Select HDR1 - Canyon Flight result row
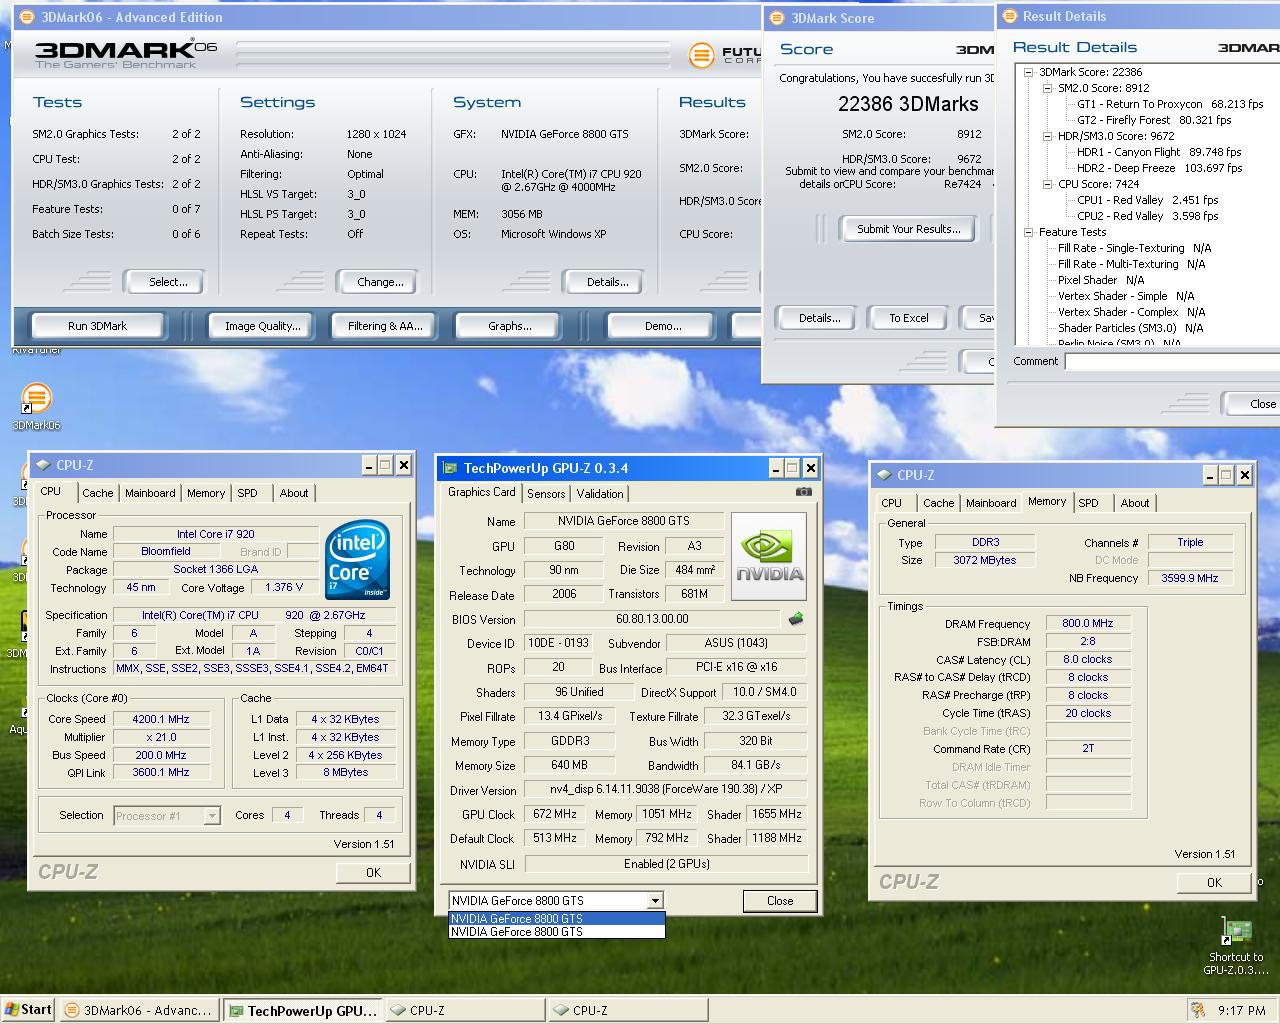The width and height of the screenshot is (1280, 1024). coord(1158,152)
